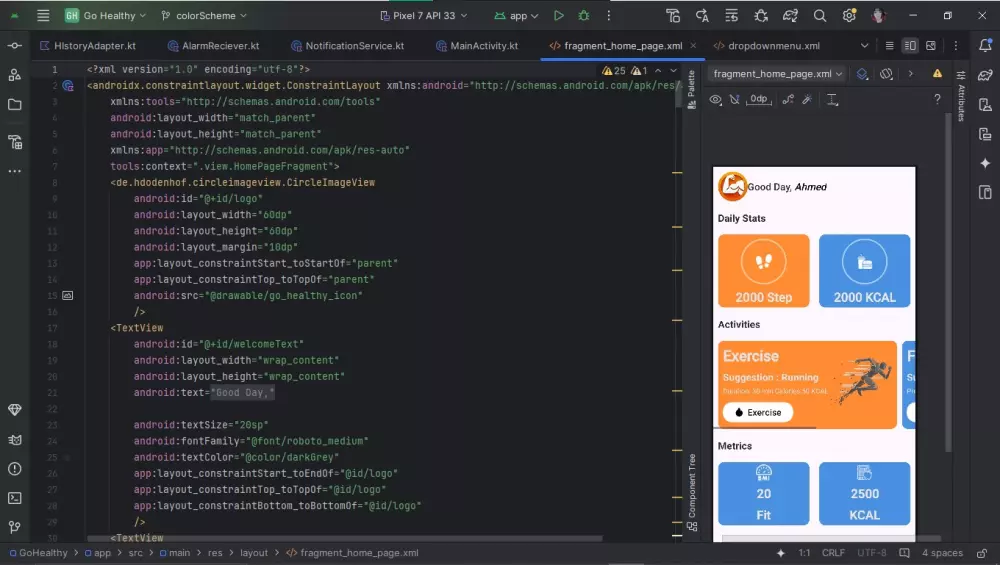
Task: Switch editor to Design-only view mode
Action: pos(931,46)
